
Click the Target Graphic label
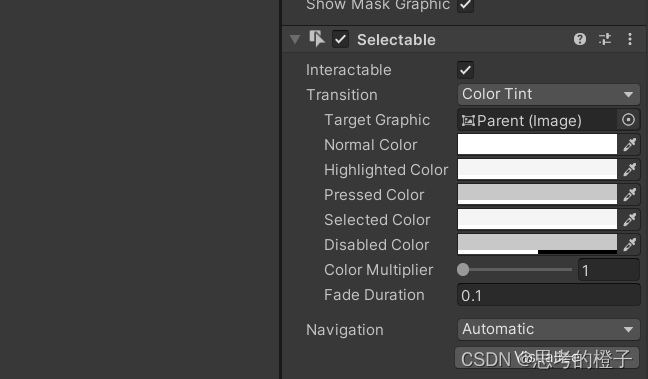pos(377,120)
